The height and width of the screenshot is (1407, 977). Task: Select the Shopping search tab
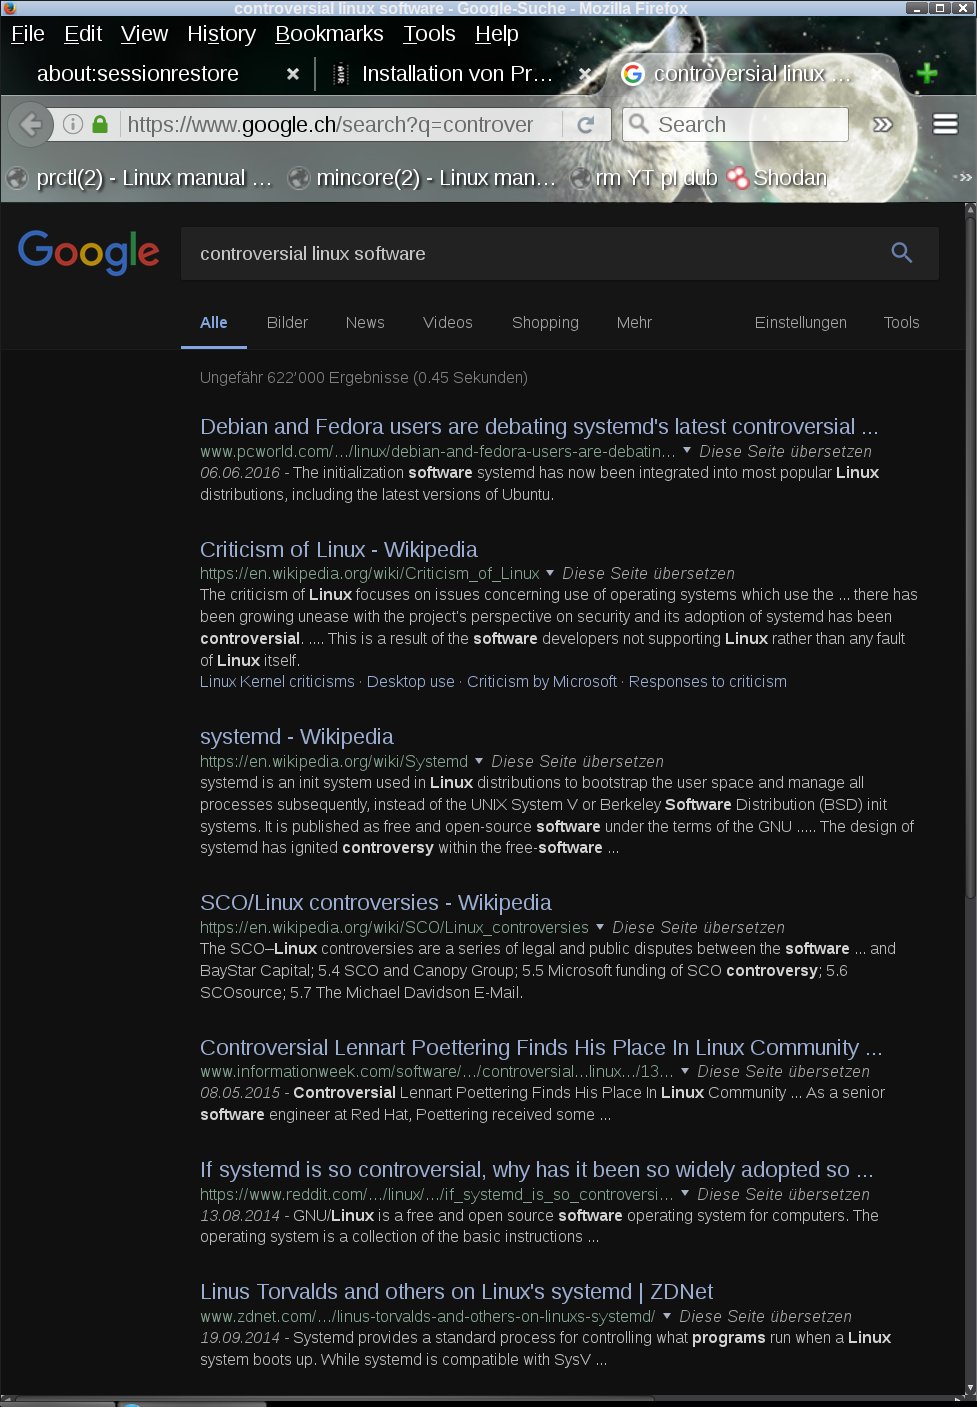pos(545,322)
